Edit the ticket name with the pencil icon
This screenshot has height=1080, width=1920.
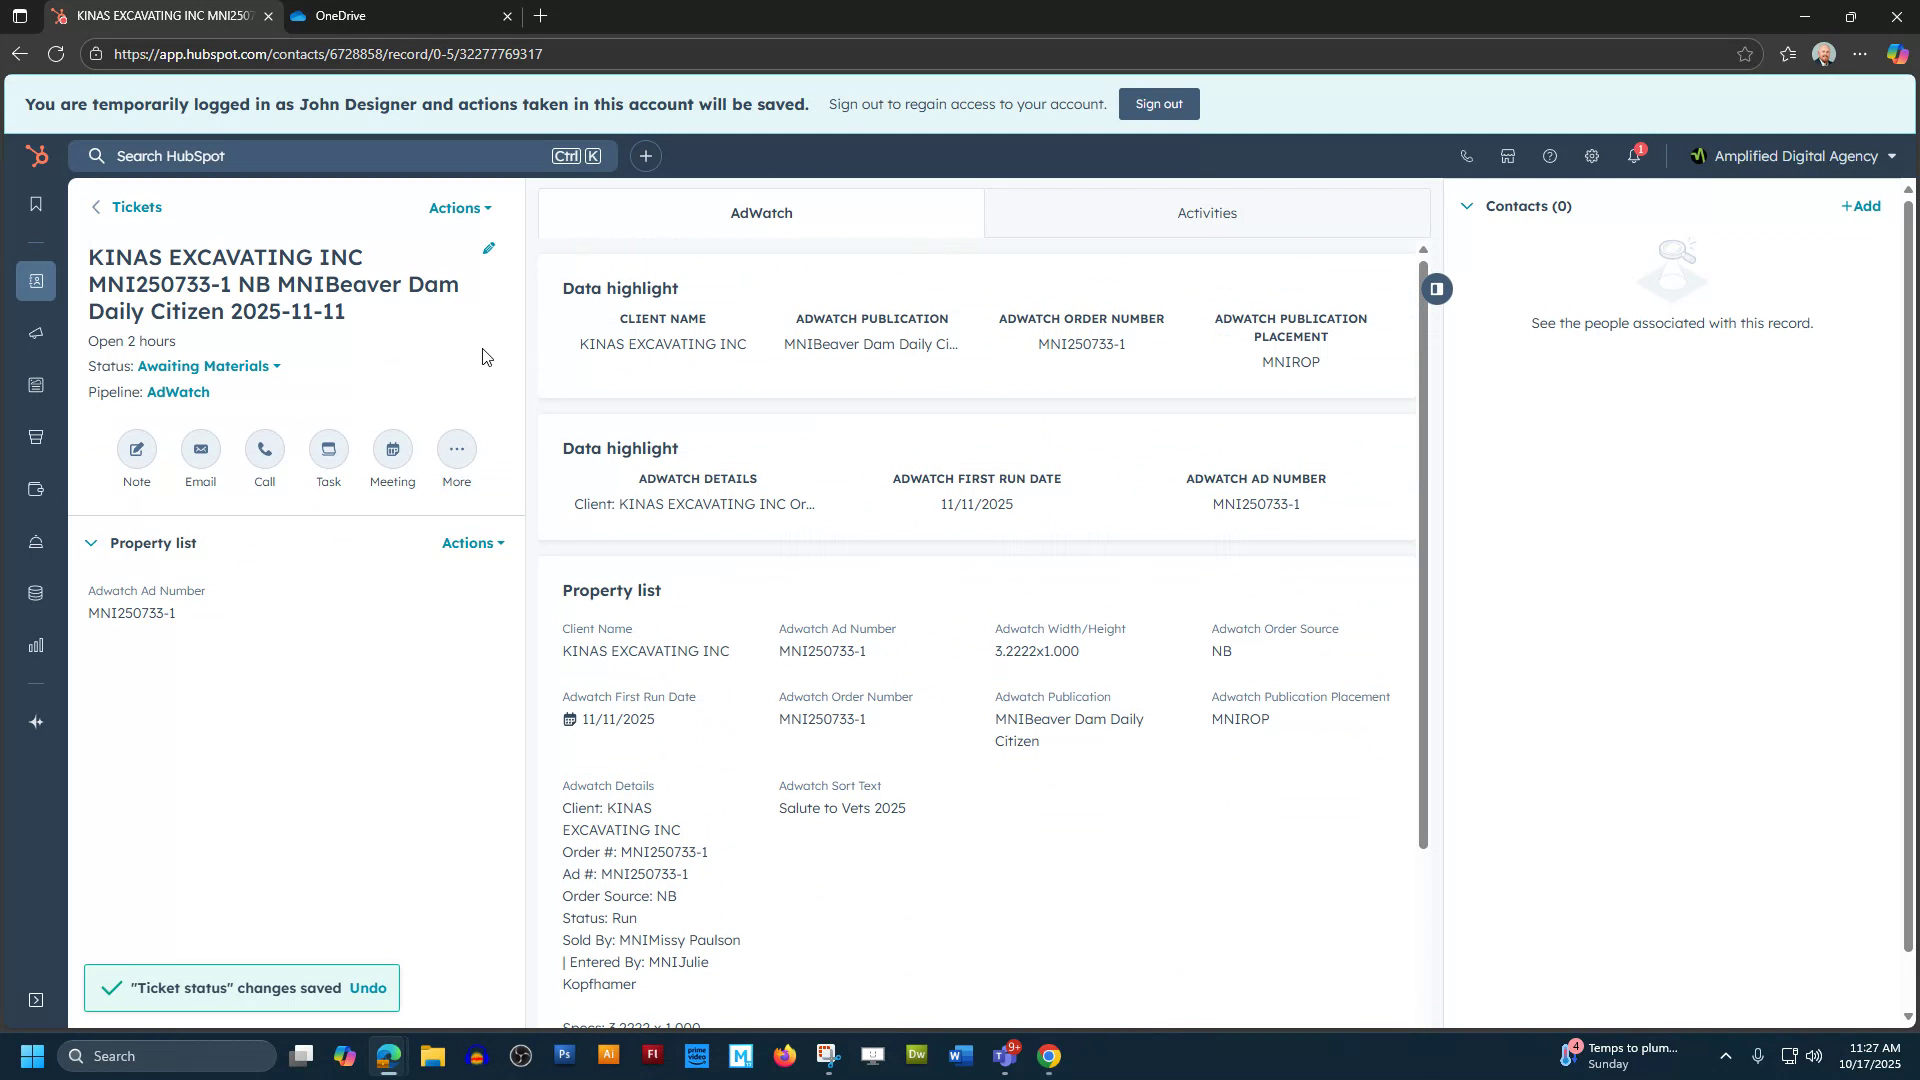pyautogui.click(x=489, y=247)
